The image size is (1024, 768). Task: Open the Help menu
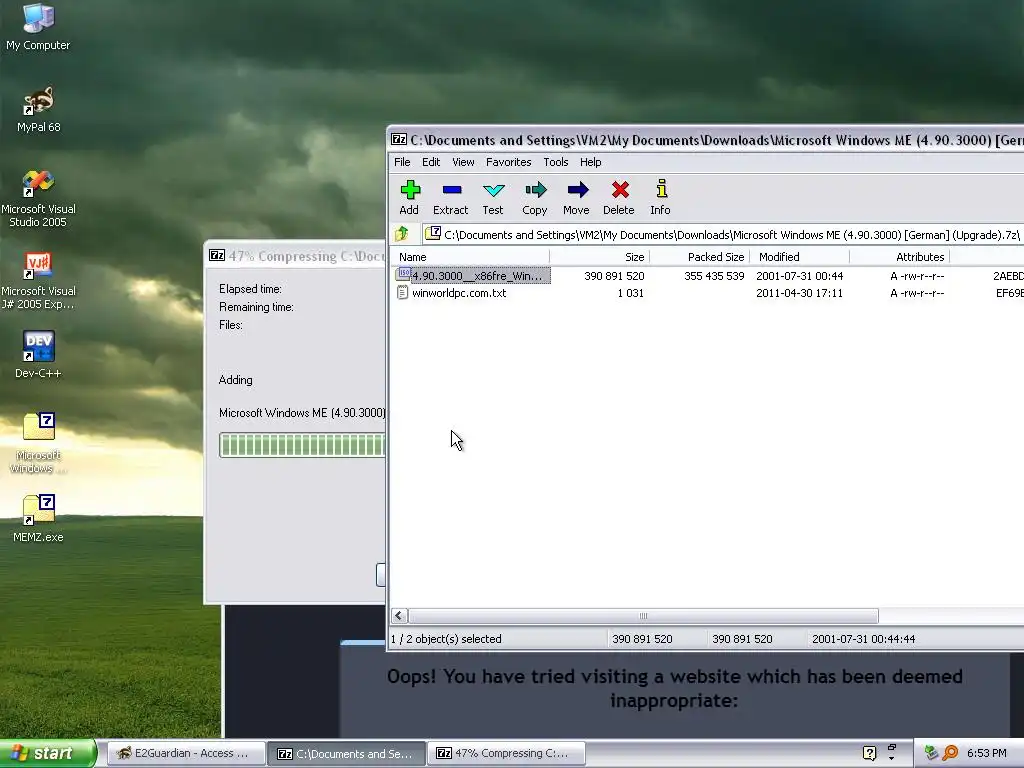pos(590,162)
